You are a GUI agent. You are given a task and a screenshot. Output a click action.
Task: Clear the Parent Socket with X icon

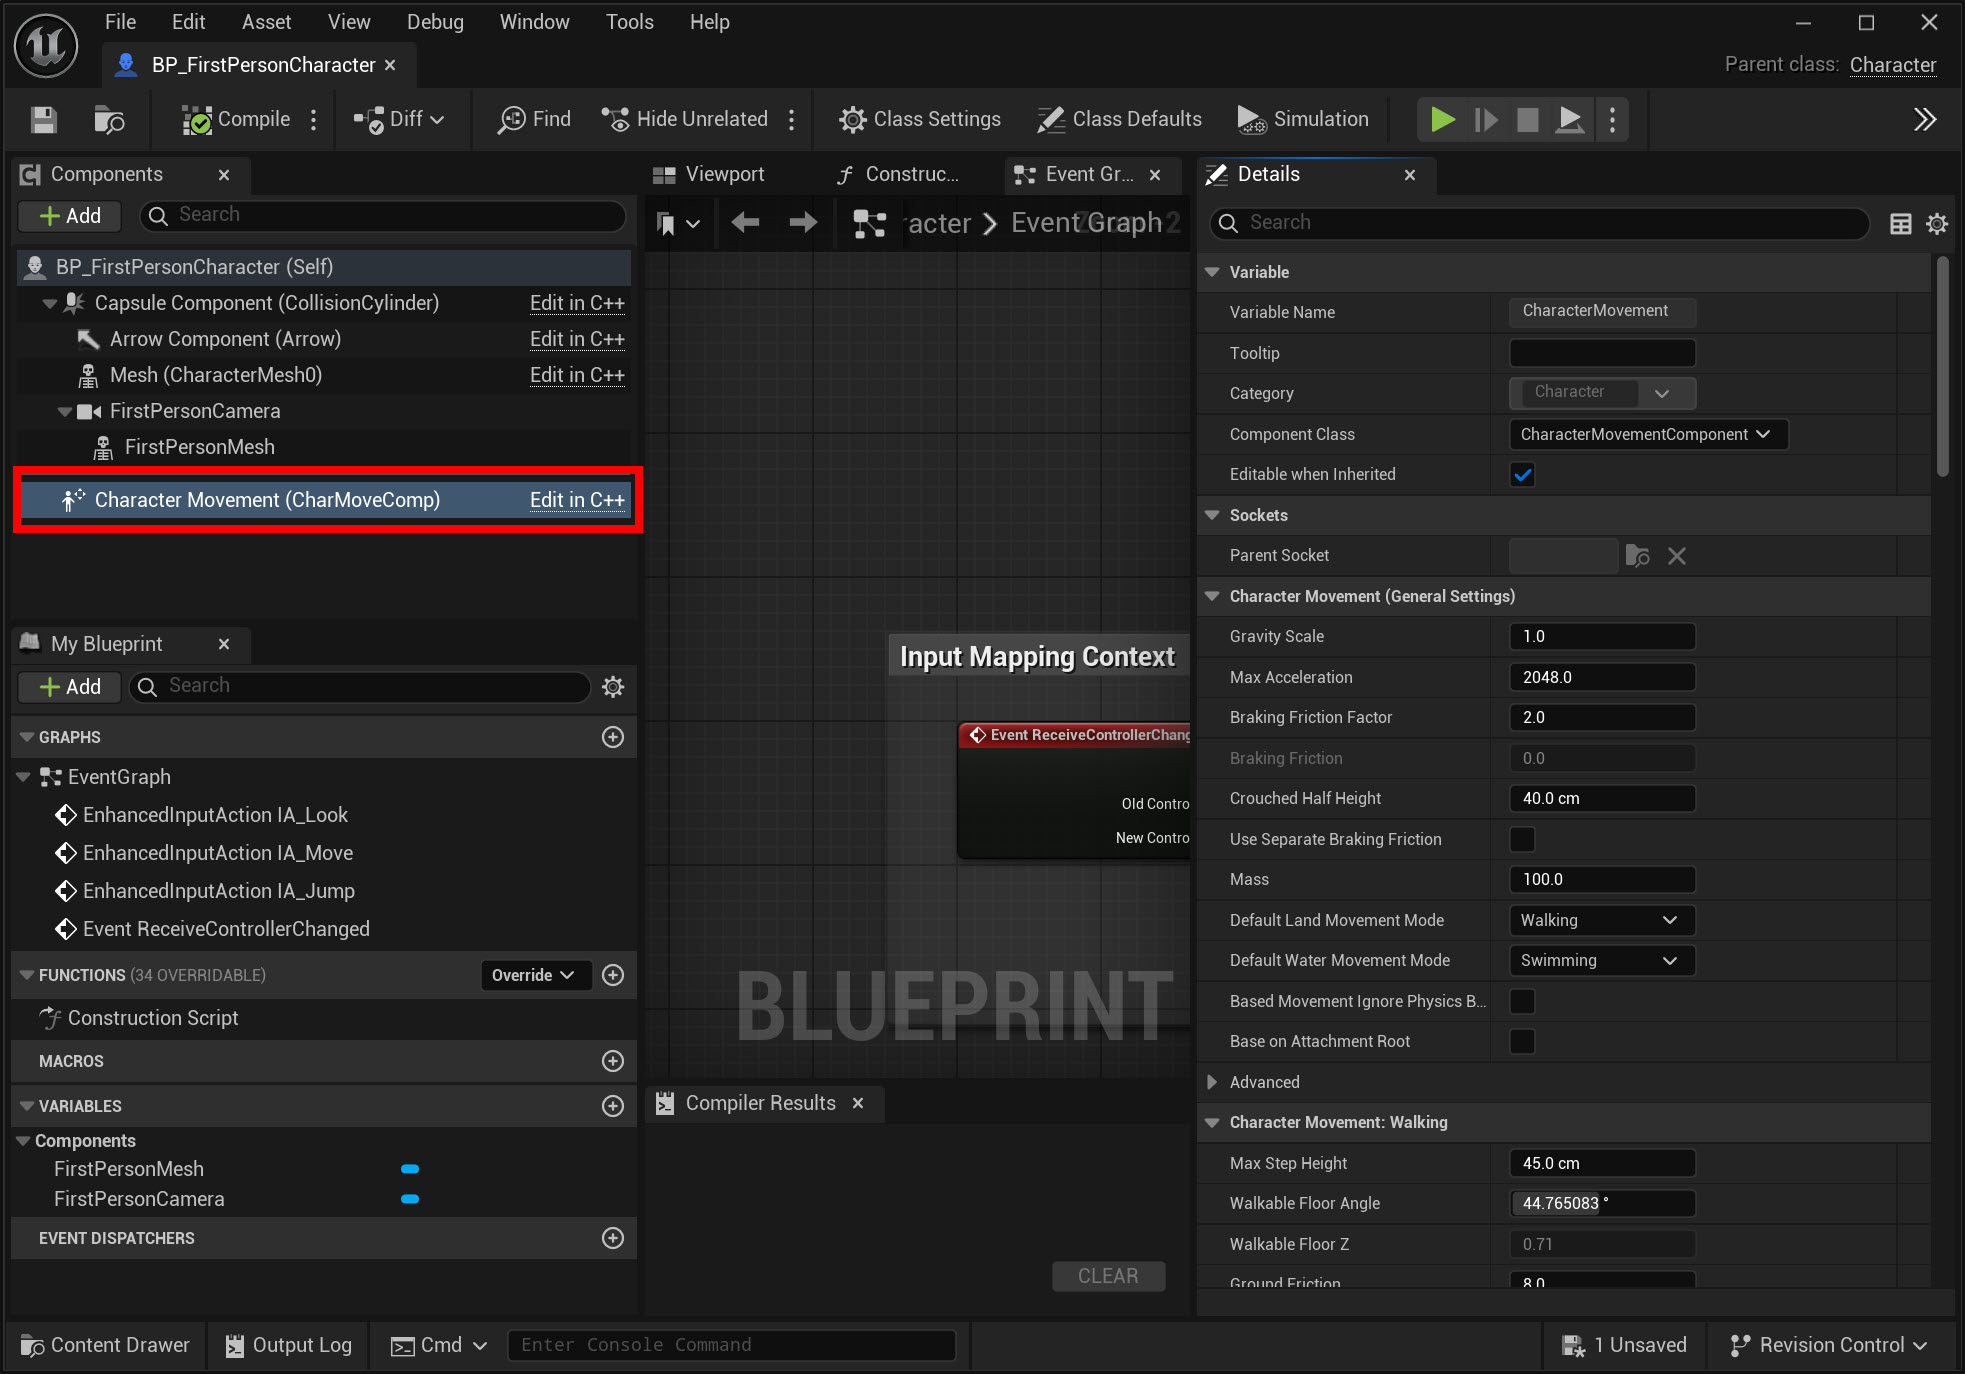[1677, 556]
